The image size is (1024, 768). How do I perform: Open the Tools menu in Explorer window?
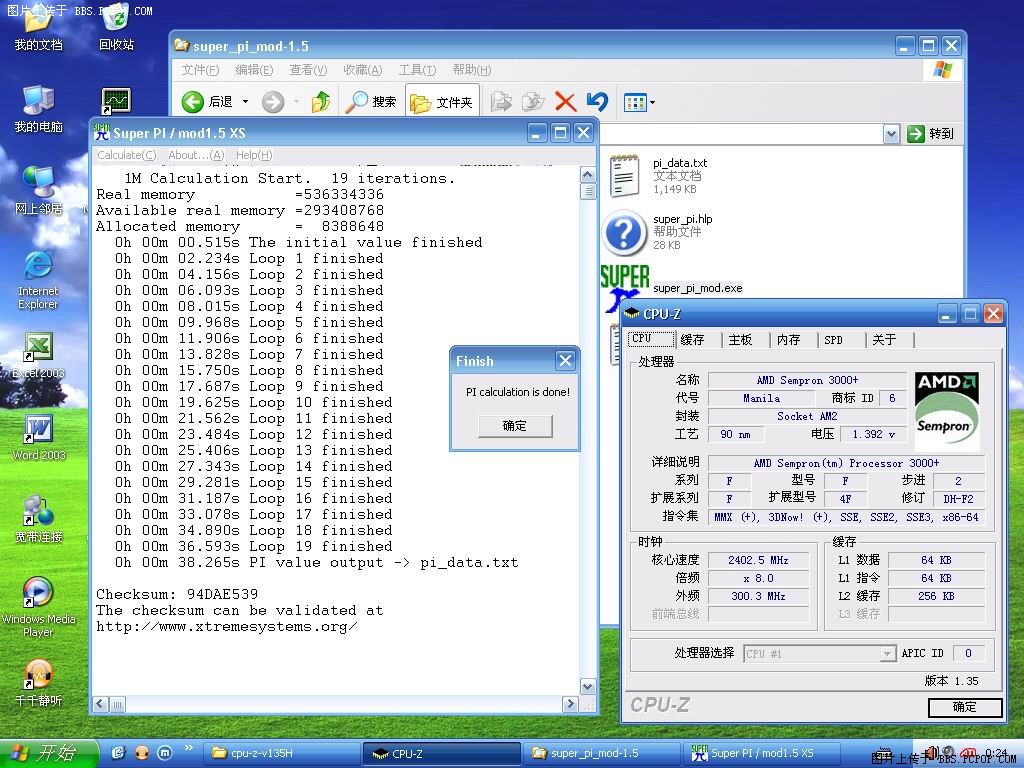417,70
